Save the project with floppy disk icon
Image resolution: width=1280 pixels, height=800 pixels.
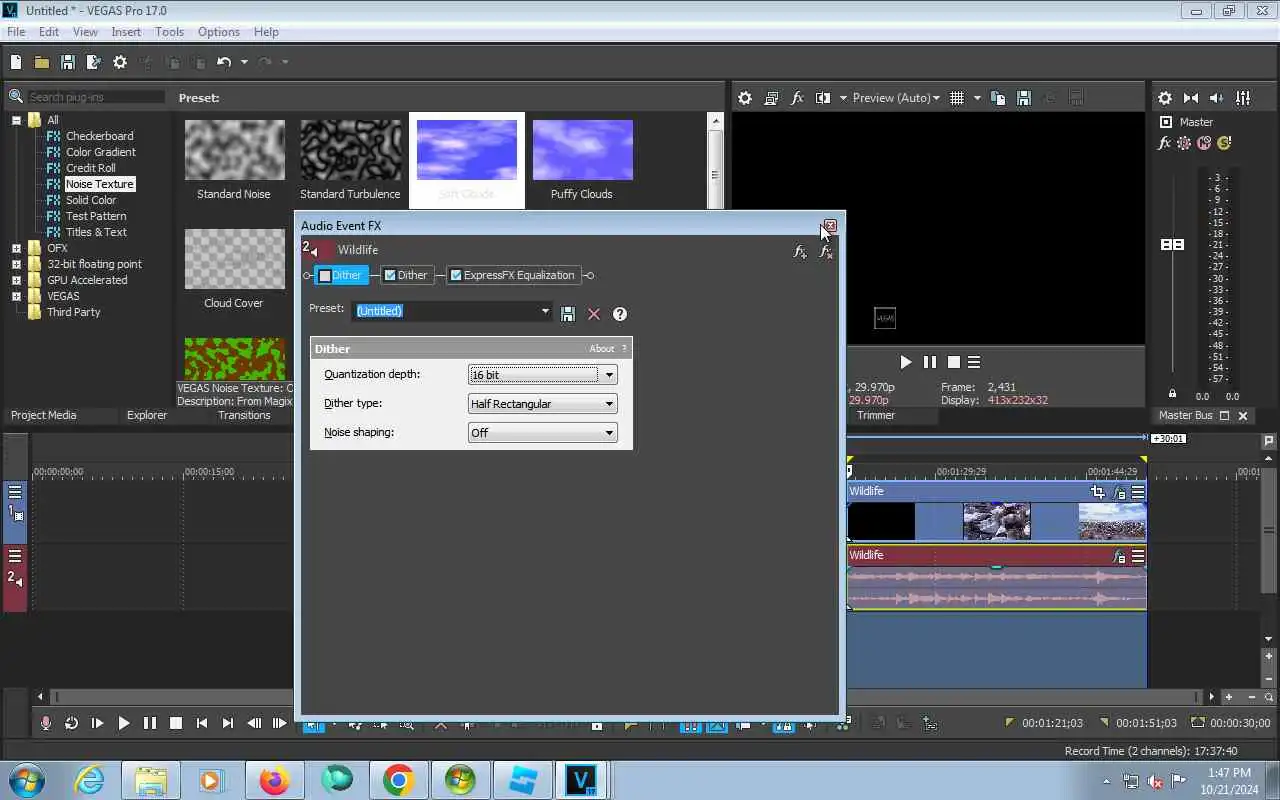[68, 62]
